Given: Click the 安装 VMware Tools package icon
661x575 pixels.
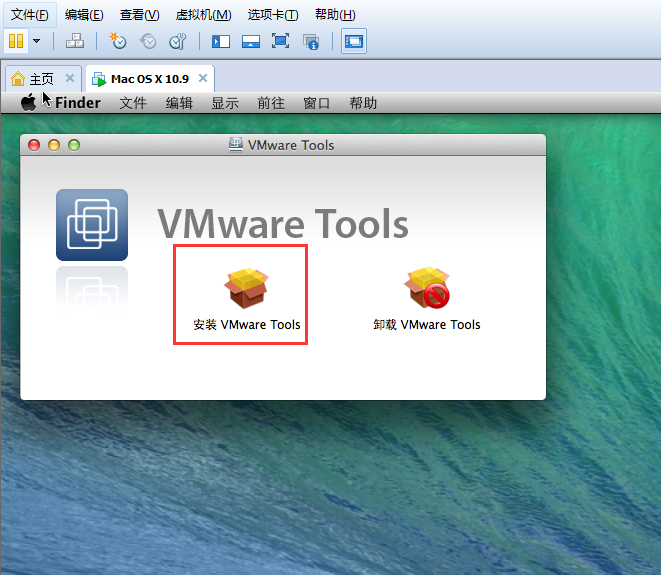Looking at the screenshot, I should coord(247,288).
